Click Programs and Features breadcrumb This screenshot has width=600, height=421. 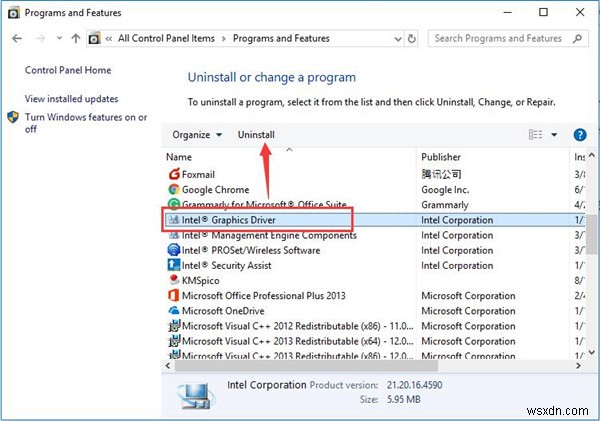pyautogui.click(x=281, y=38)
